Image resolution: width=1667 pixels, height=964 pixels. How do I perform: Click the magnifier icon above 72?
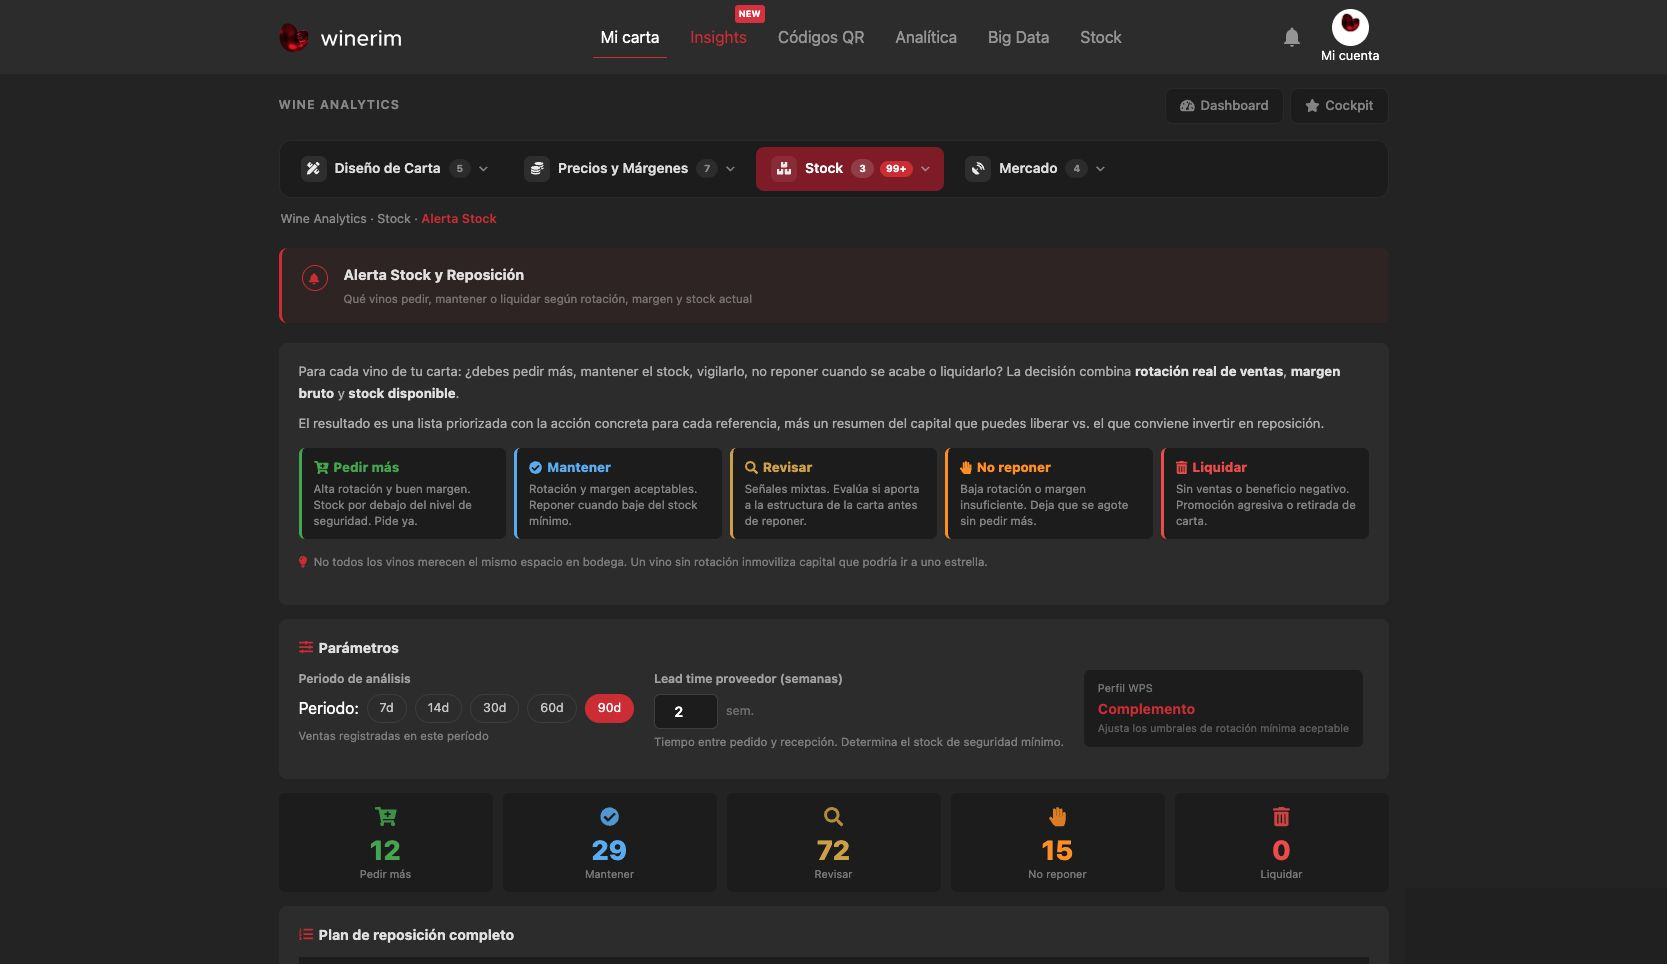[x=833, y=817]
